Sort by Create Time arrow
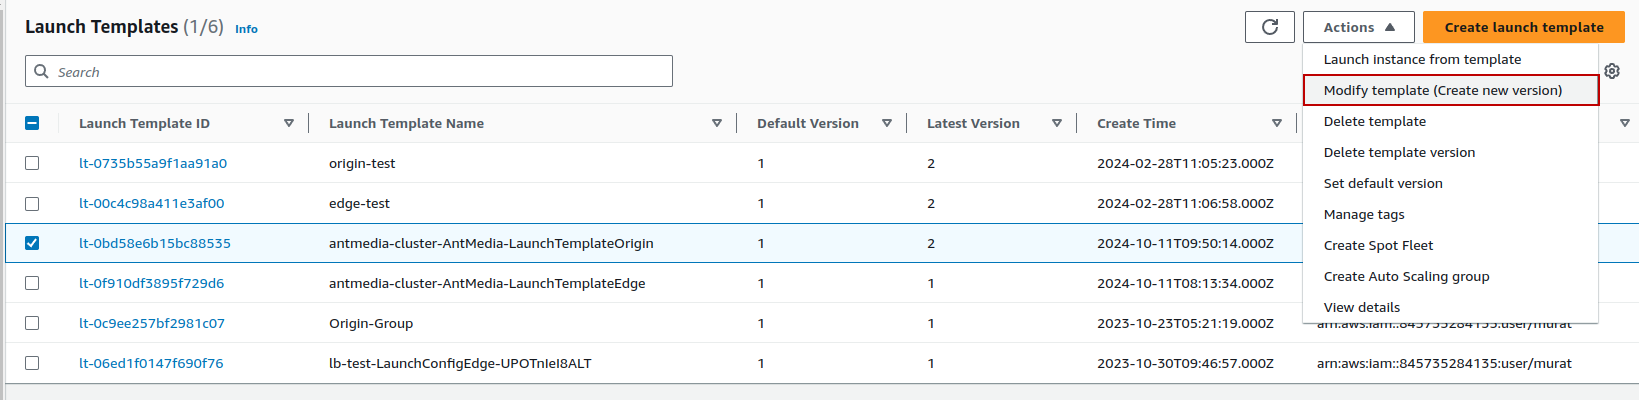Viewport: 1639px width, 400px height. (x=1277, y=123)
